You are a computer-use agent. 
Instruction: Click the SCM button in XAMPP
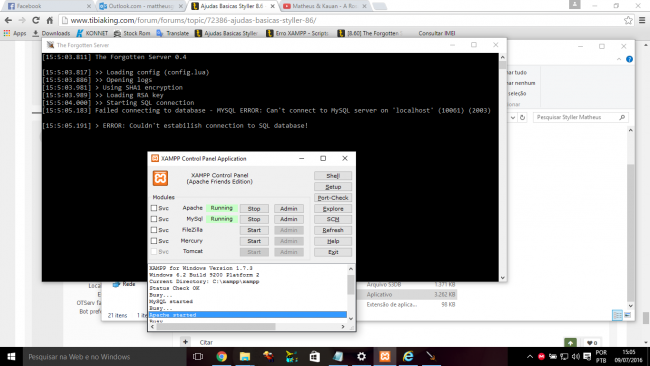coord(333,219)
